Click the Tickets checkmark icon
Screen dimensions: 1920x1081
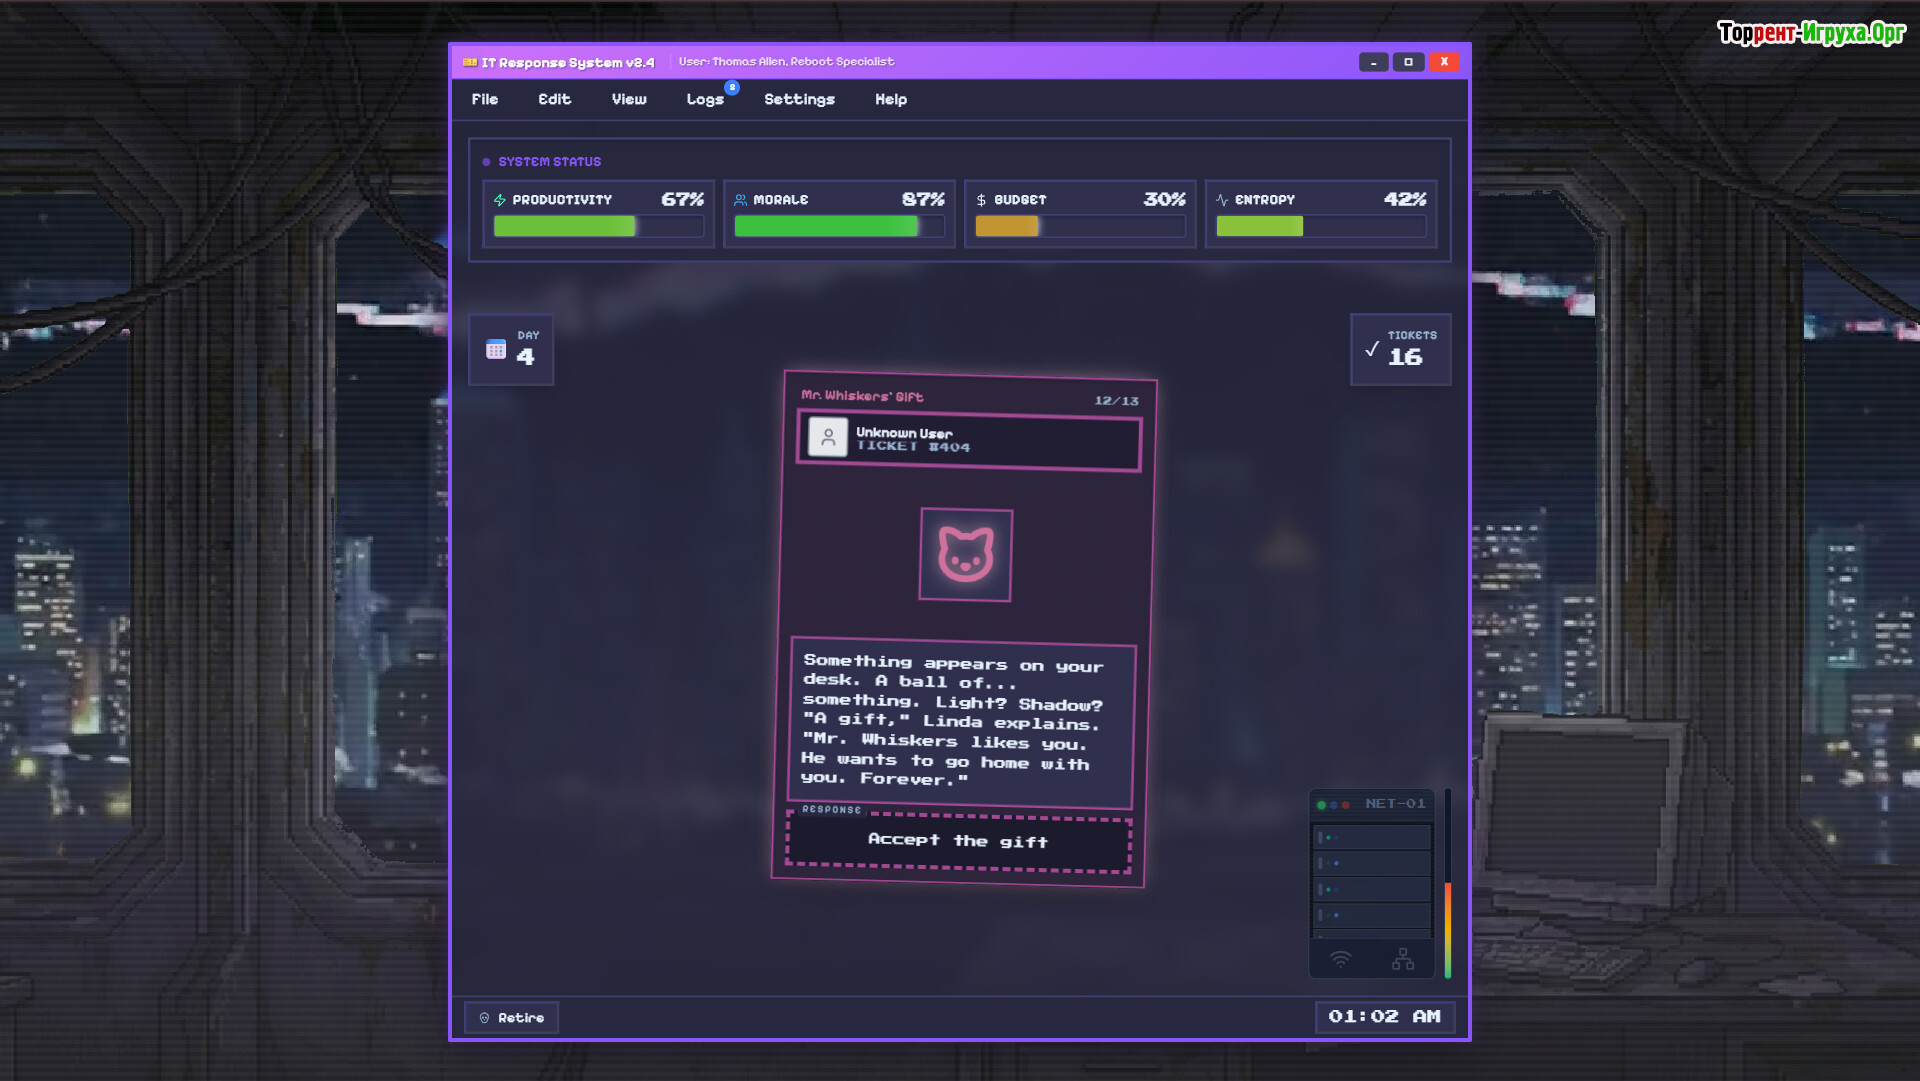pos(1372,349)
